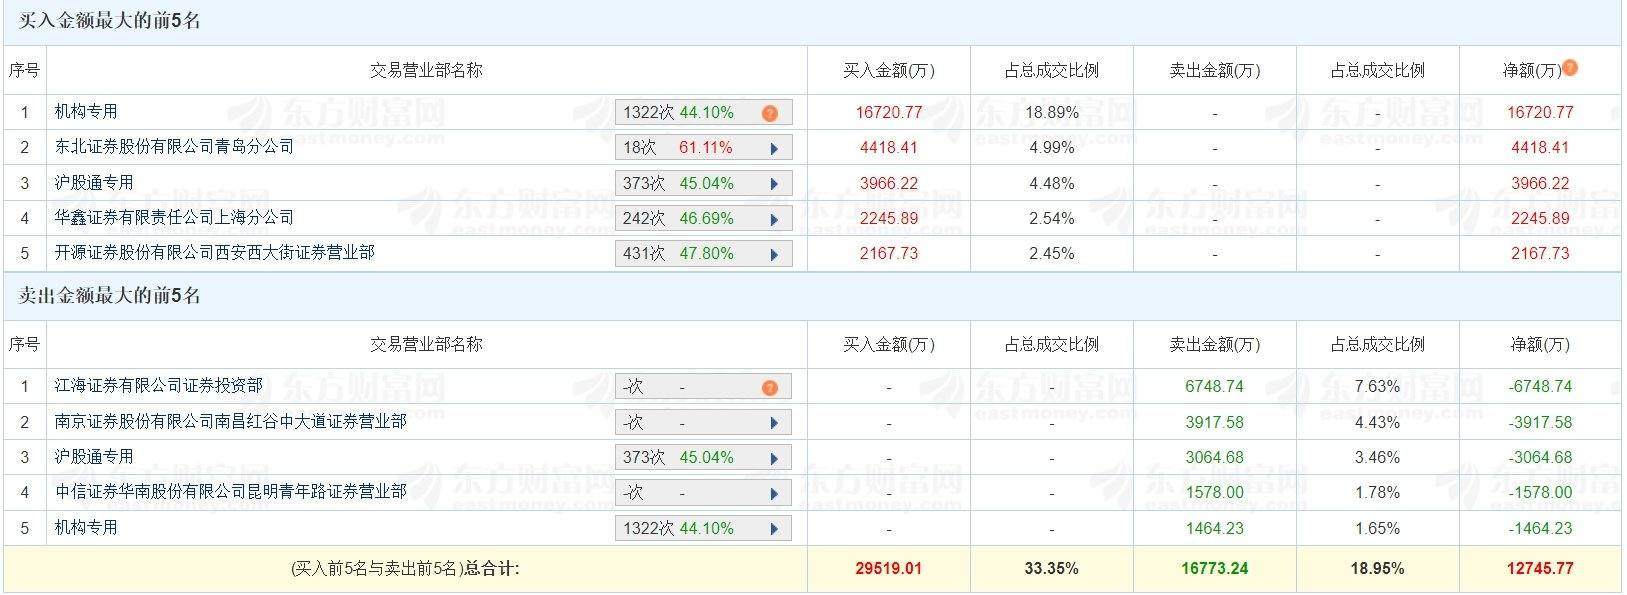Open 东北证券股份有限公司青岛分公司 link
Screen dimensions: 1627x595
[x=174, y=147]
